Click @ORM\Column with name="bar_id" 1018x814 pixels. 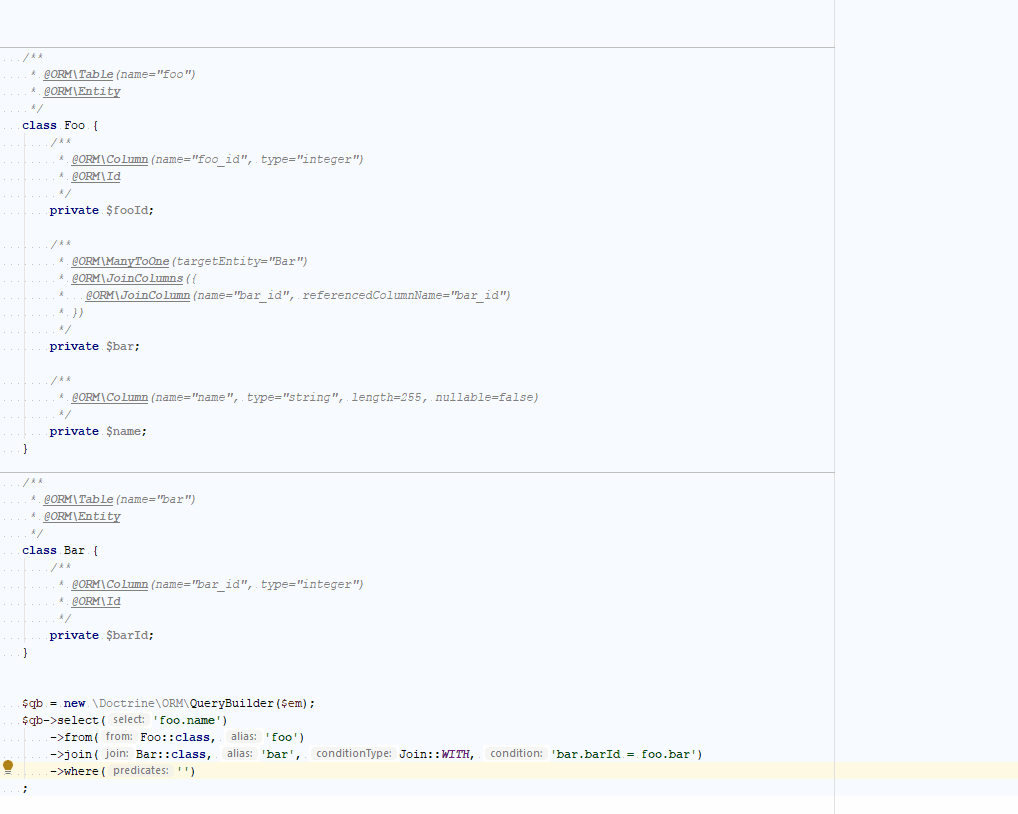(x=110, y=585)
